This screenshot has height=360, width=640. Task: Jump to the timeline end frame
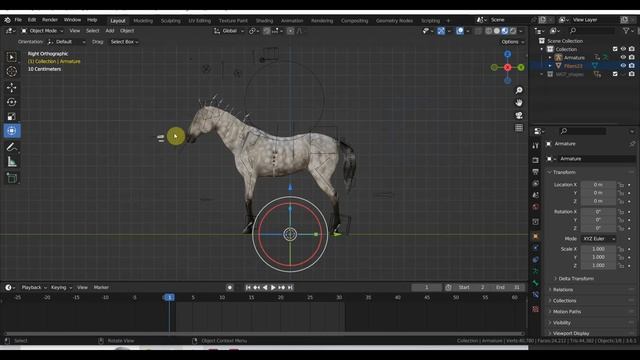290,287
